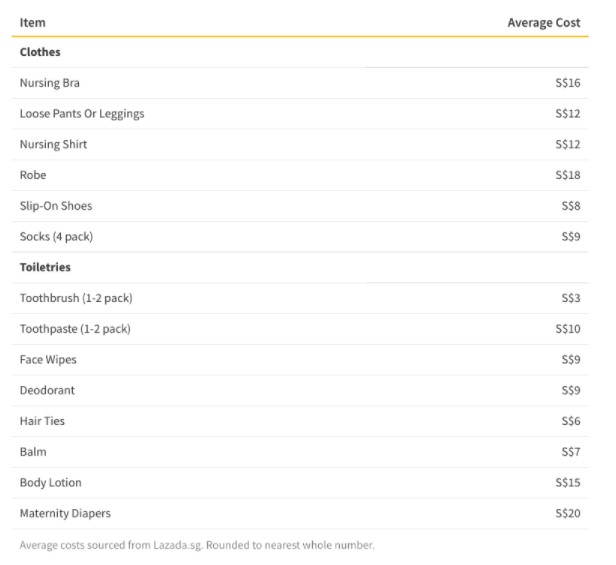The height and width of the screenshot is (565, 616).
Task: Select the Body Lotion item
Action: (x=50, y=483)
